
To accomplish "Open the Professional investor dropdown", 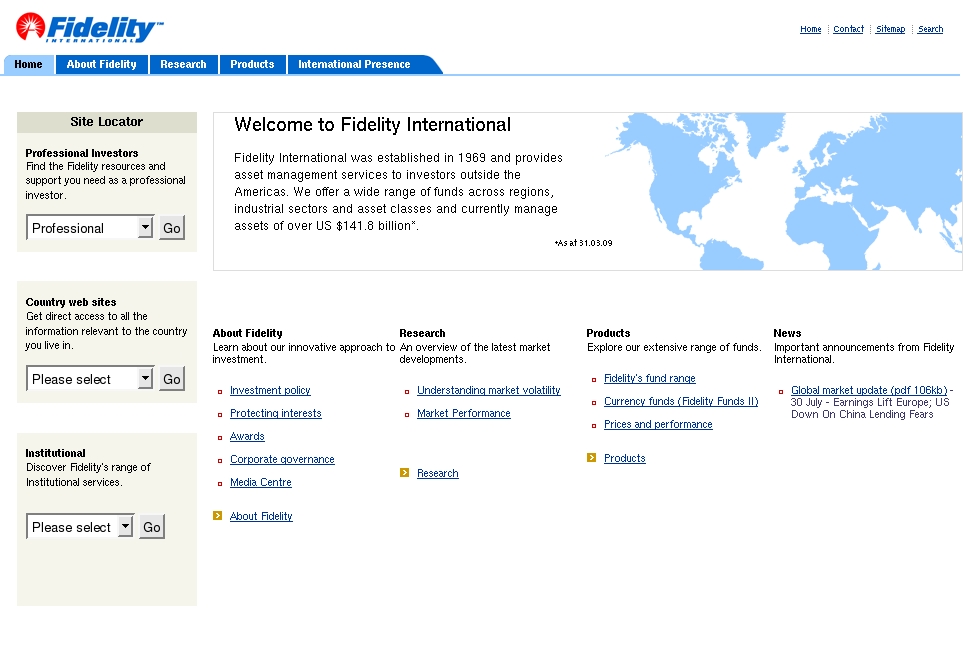I will click(90, 228).
